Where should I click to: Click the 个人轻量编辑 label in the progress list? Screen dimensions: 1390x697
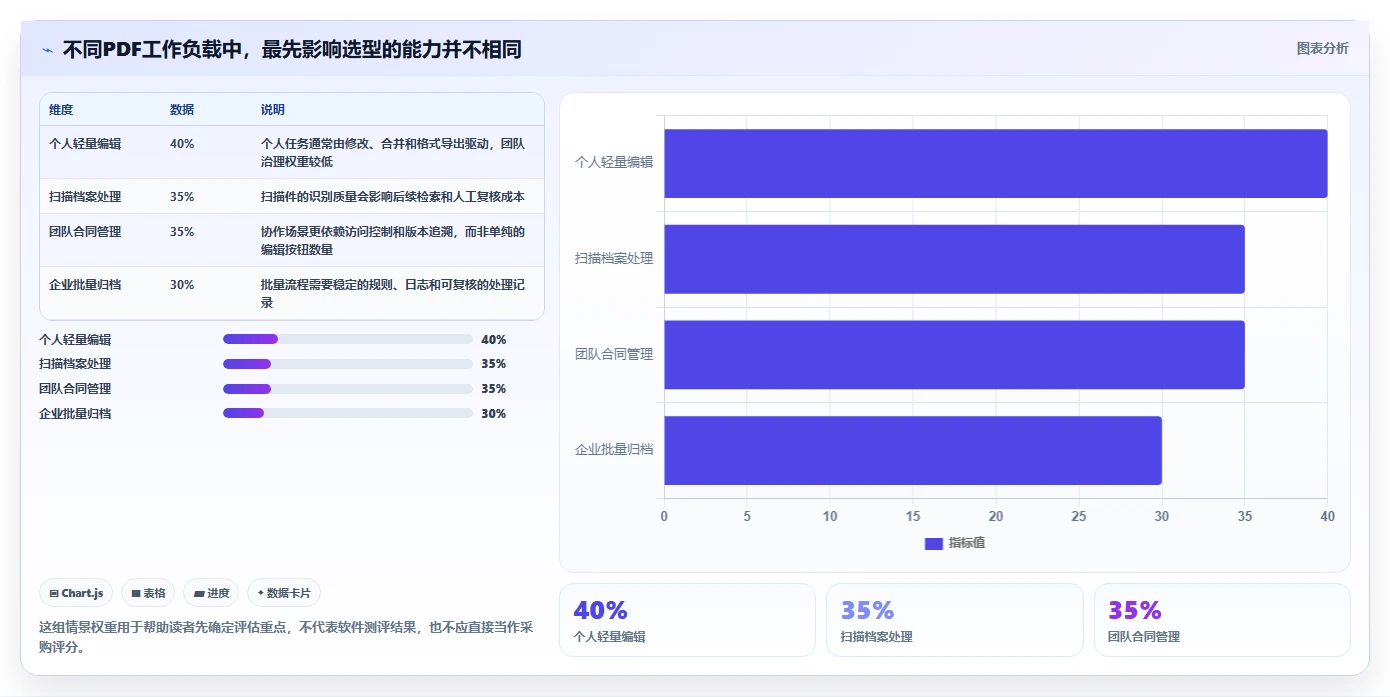(x=75, y=340)
